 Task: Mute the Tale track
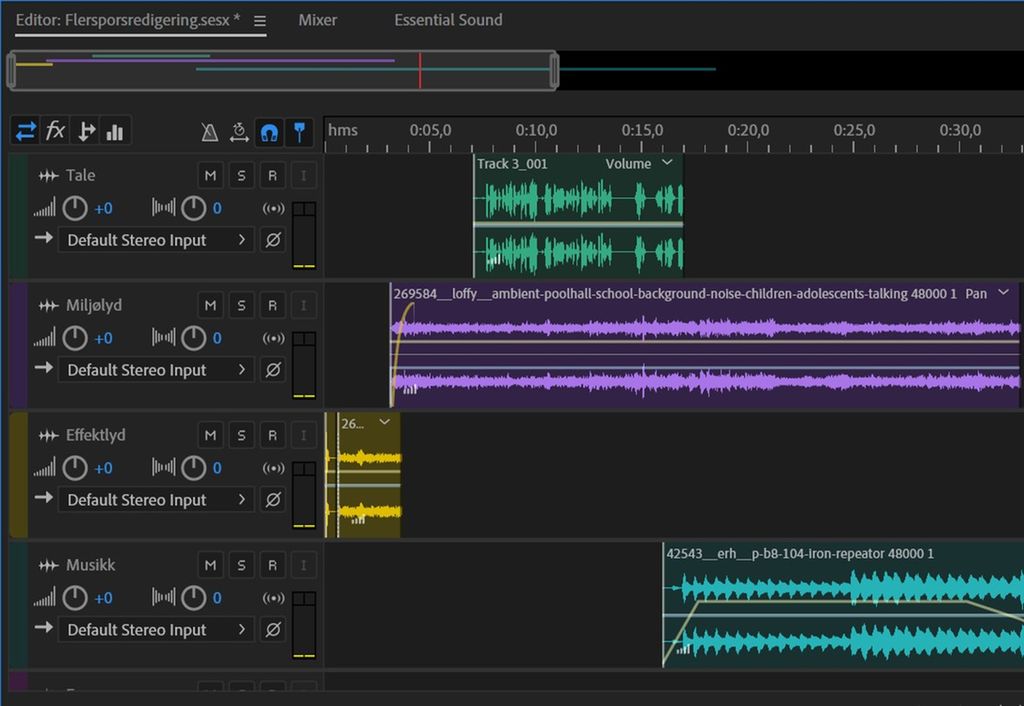[210, 176]
